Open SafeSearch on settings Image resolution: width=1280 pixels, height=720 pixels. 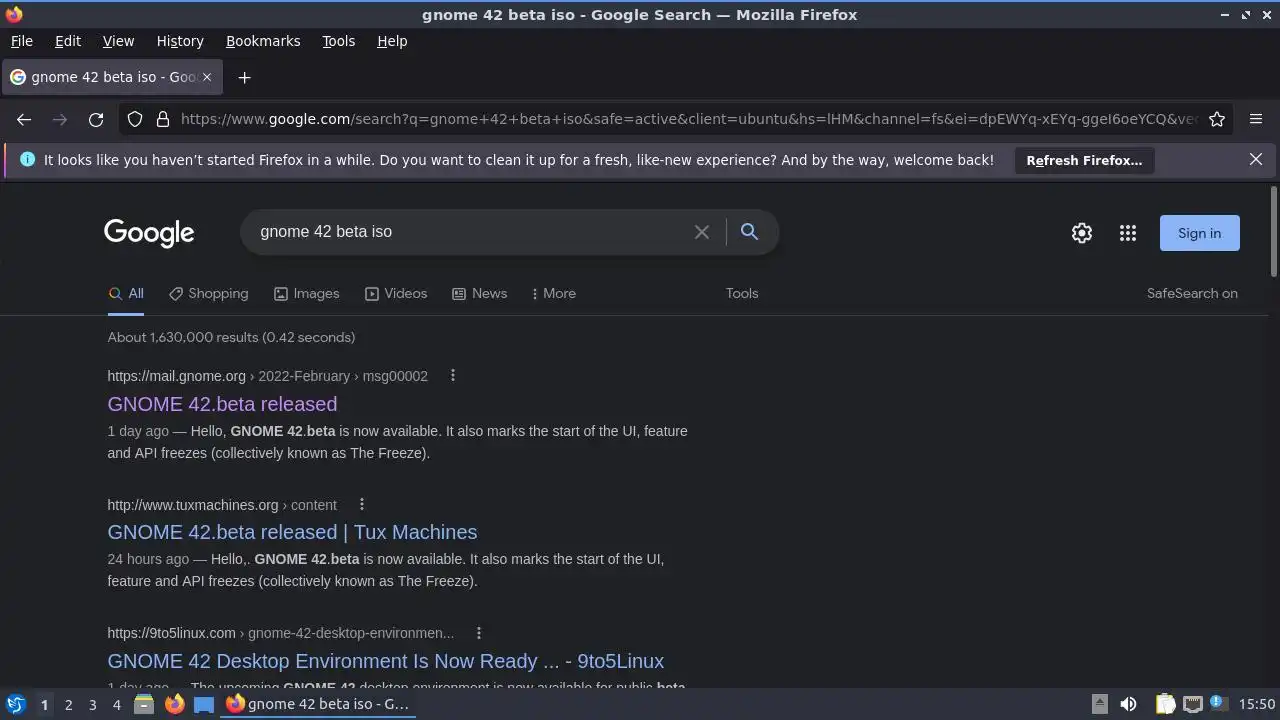1192,293
